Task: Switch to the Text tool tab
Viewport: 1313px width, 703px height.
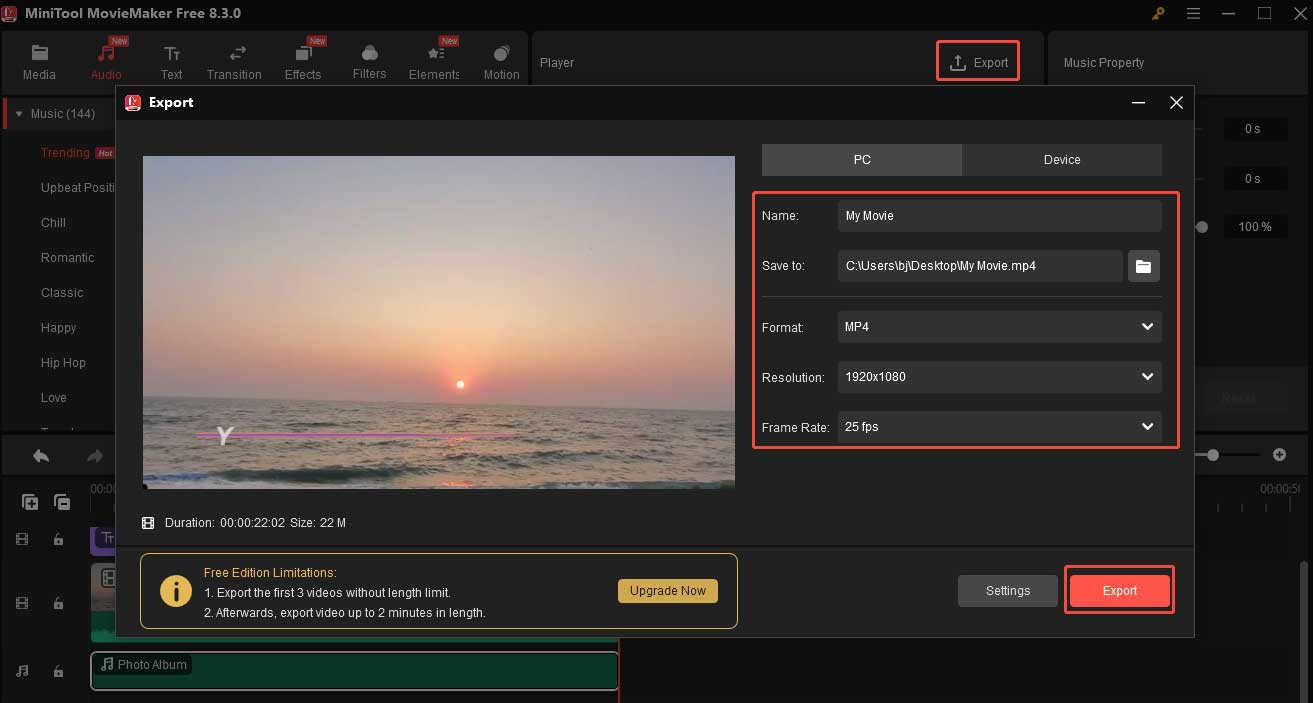Action: (172, 62)
